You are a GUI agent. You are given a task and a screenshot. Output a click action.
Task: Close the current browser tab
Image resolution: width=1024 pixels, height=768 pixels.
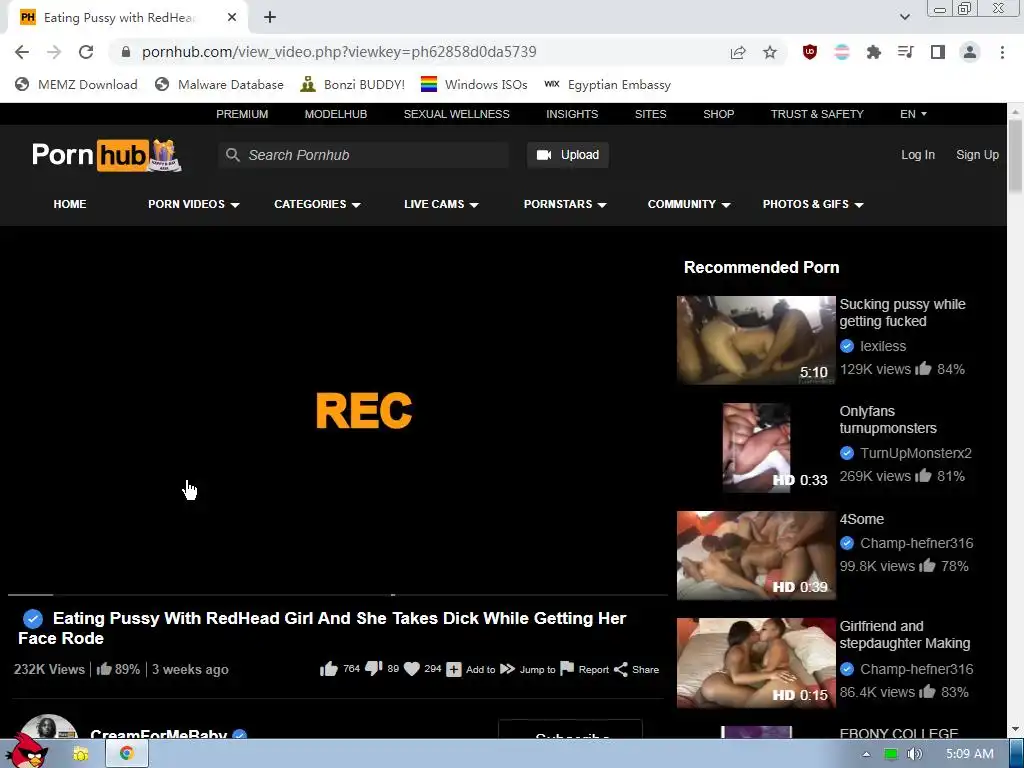click(x=232, y=18)
